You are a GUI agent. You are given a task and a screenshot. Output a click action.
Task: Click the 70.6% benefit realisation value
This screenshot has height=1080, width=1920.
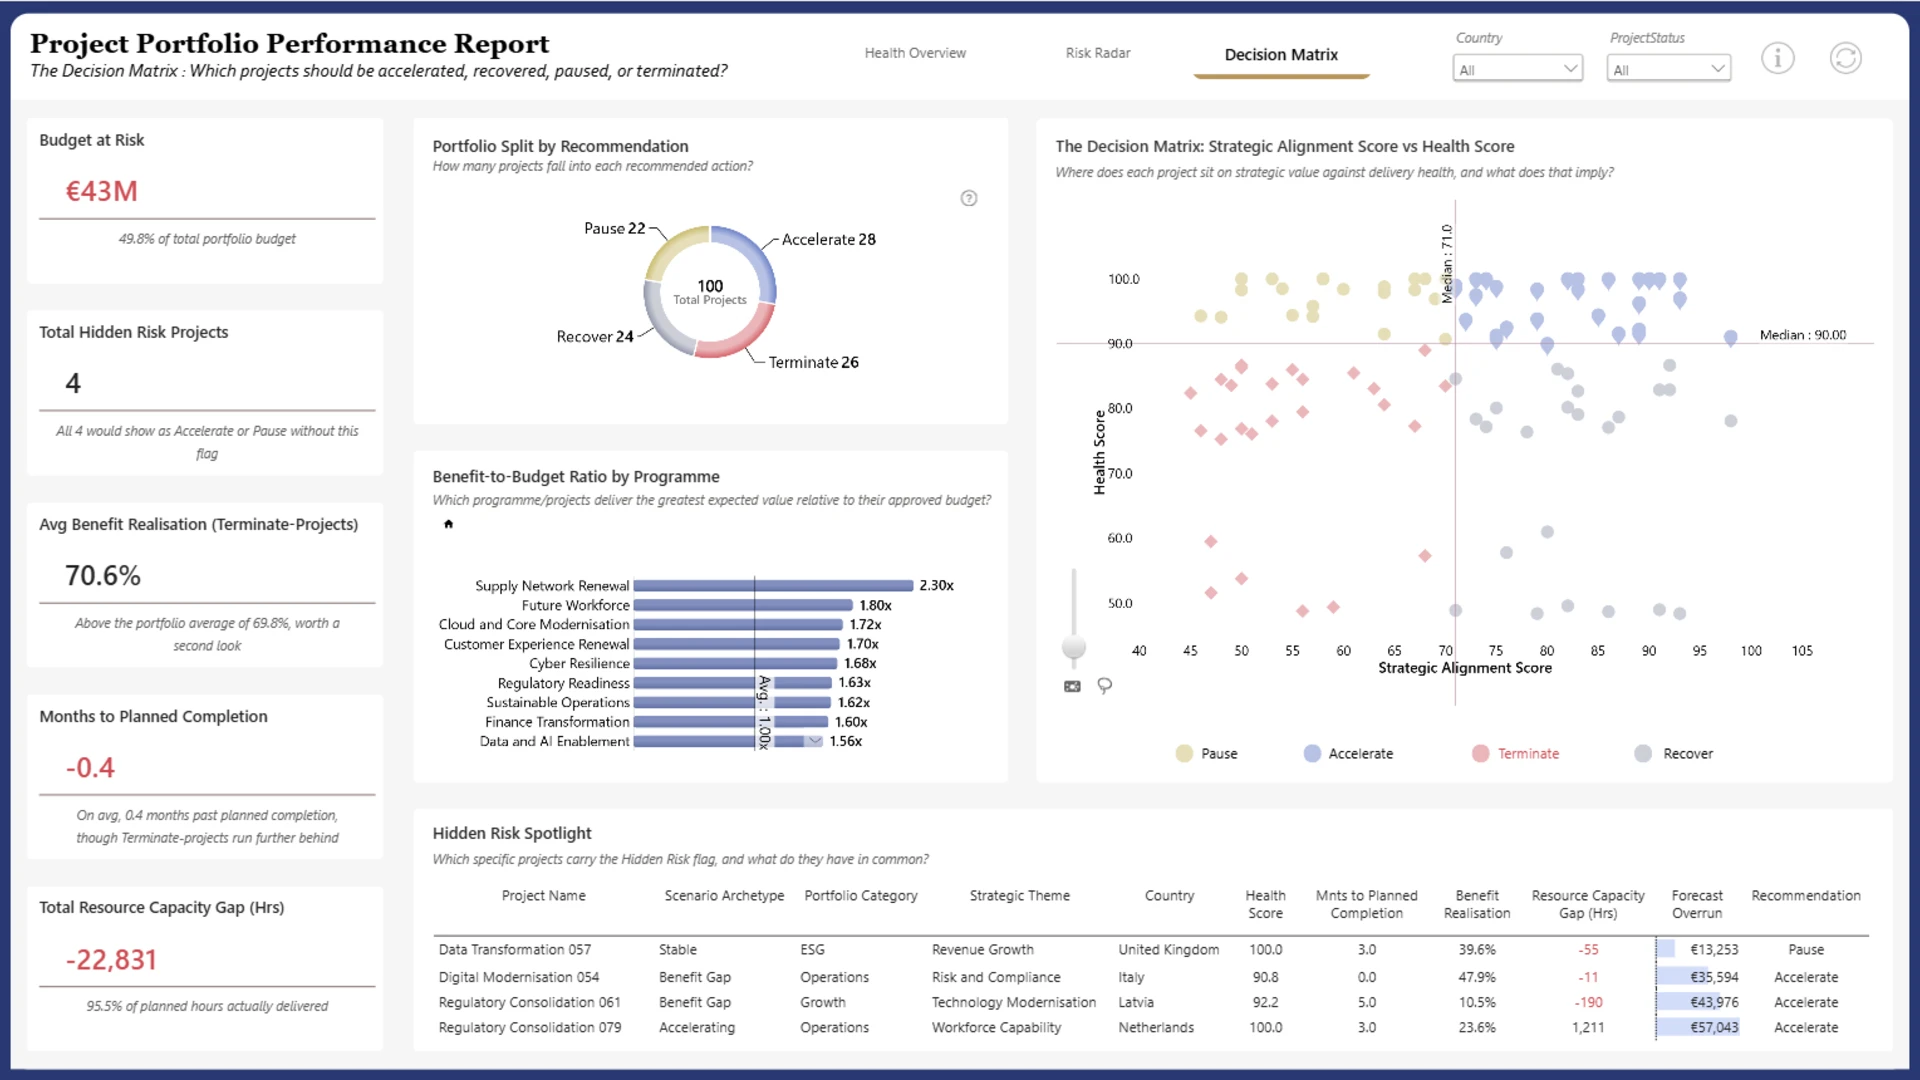102,576
